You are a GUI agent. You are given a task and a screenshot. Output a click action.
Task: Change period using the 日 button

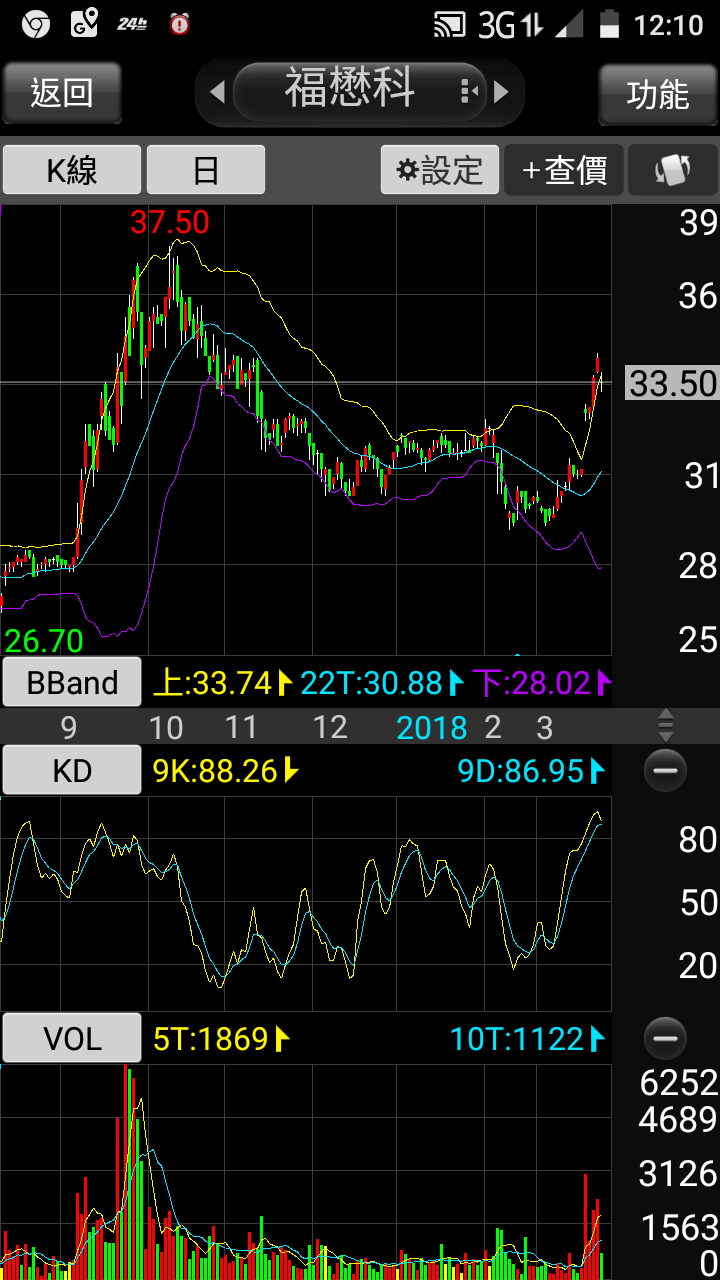pos(206,170)
